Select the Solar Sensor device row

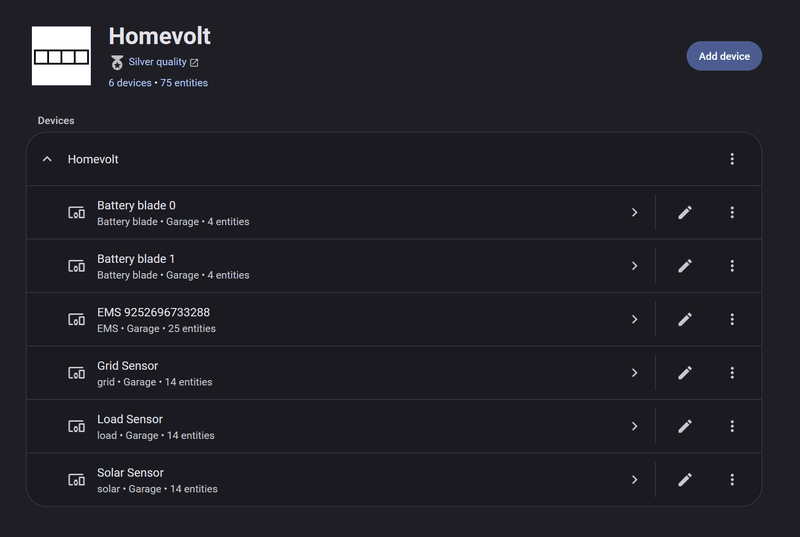tap(341, 479)
